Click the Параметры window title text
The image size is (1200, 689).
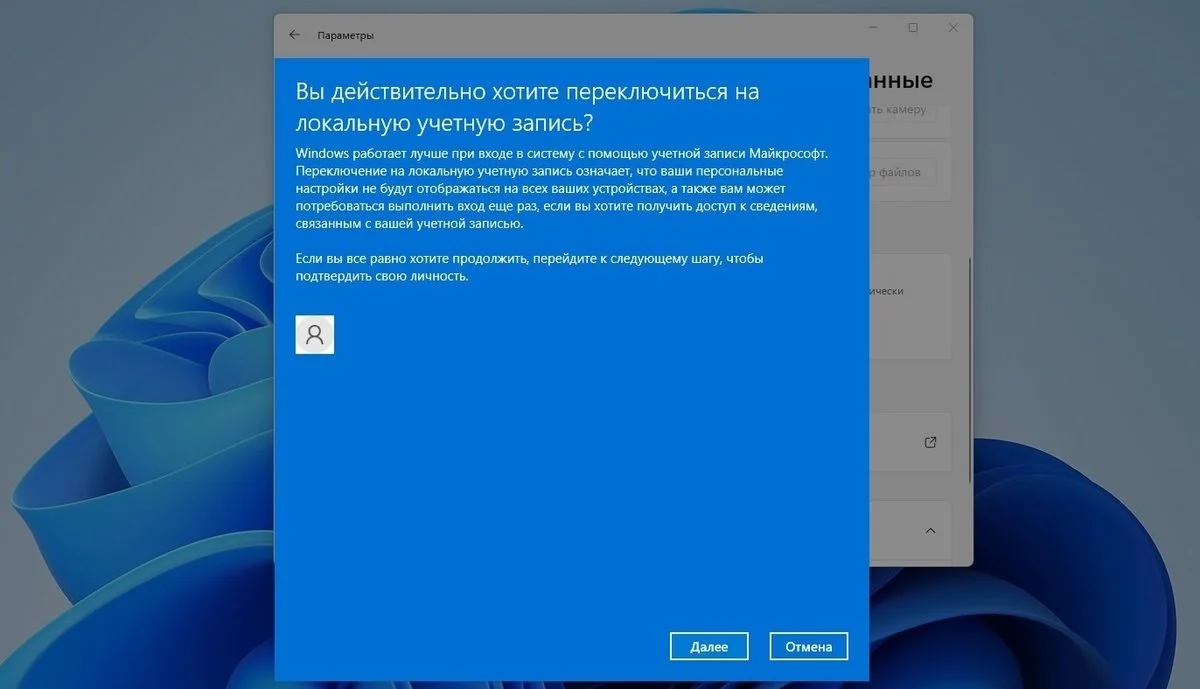346,35
